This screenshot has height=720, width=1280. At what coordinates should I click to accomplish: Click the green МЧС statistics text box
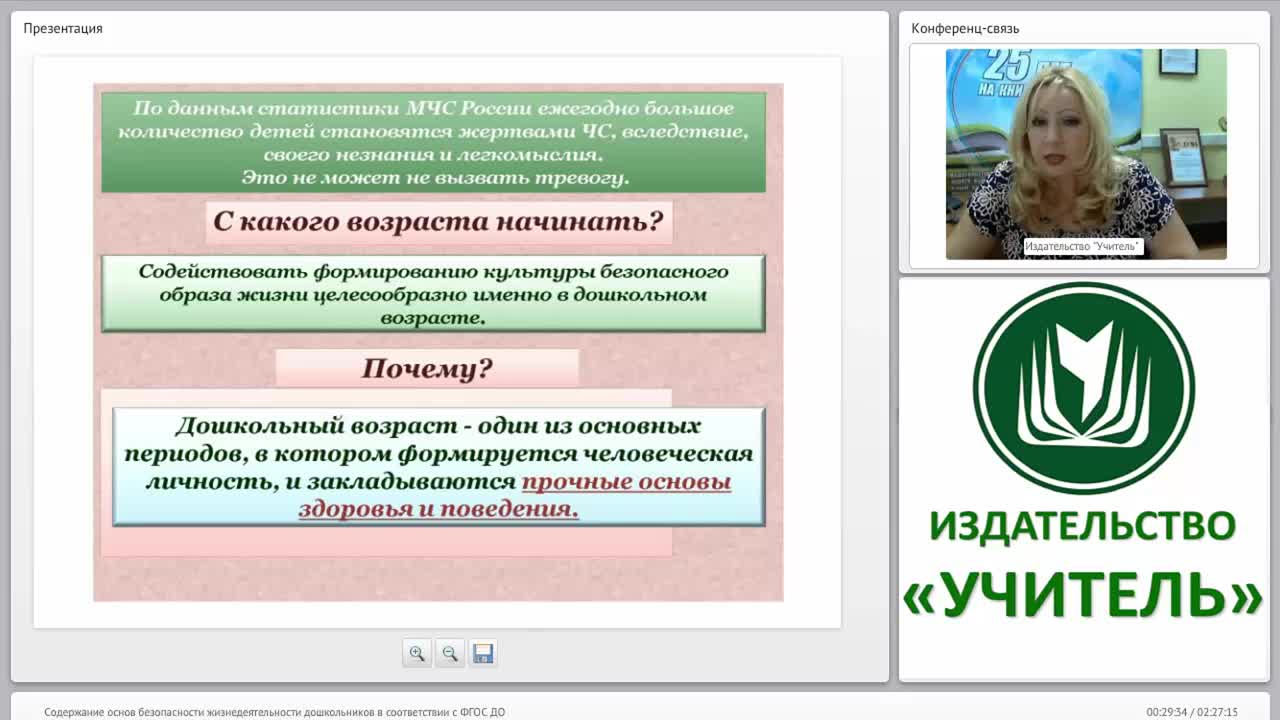433,142
